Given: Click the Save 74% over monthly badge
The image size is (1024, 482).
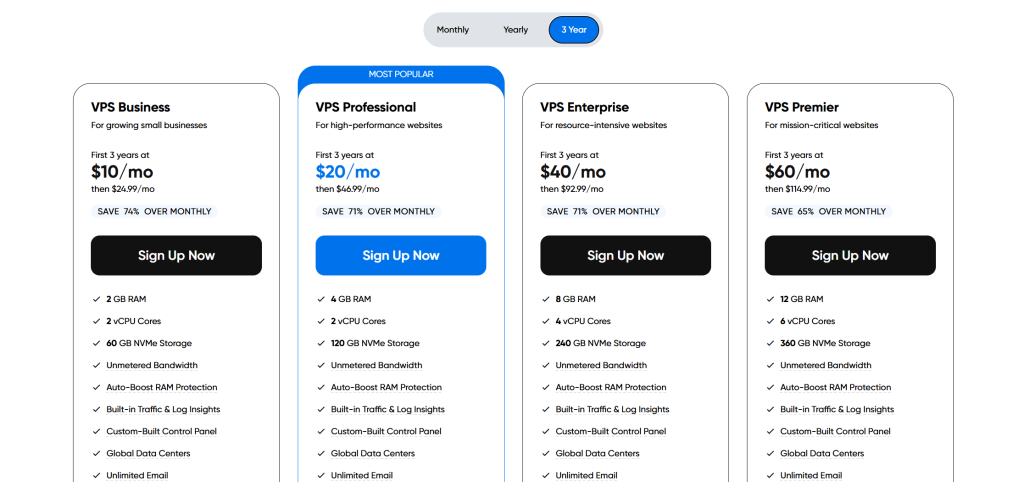Looking at the screenshot, I should pyautogui.click(x=153, y=211).
